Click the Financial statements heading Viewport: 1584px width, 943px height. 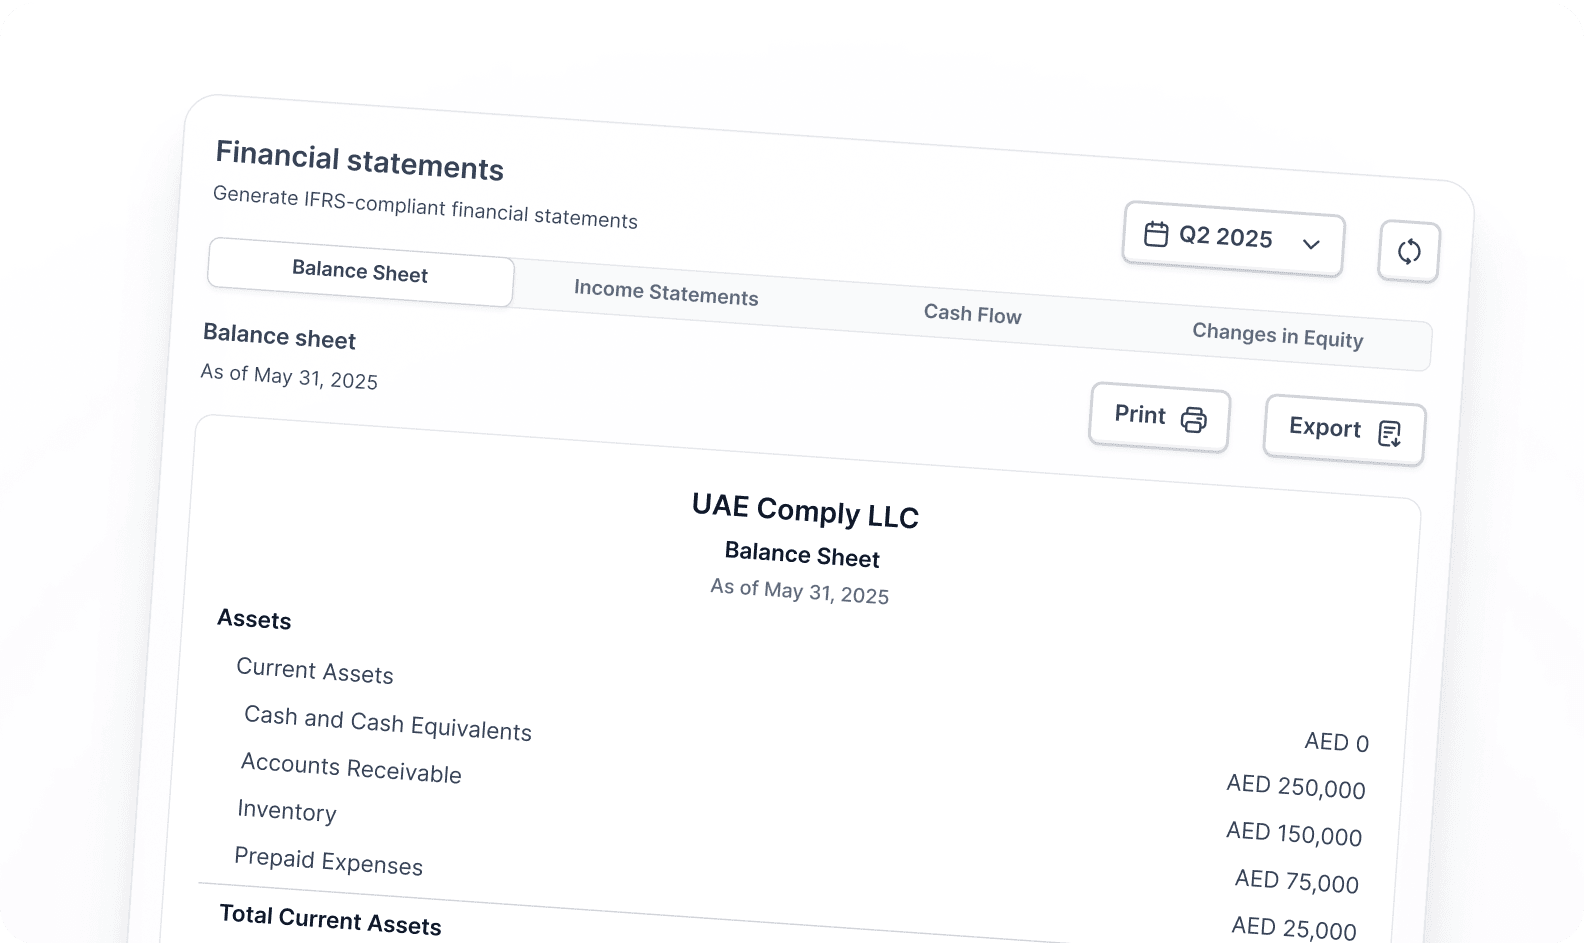tap(360, 161)
